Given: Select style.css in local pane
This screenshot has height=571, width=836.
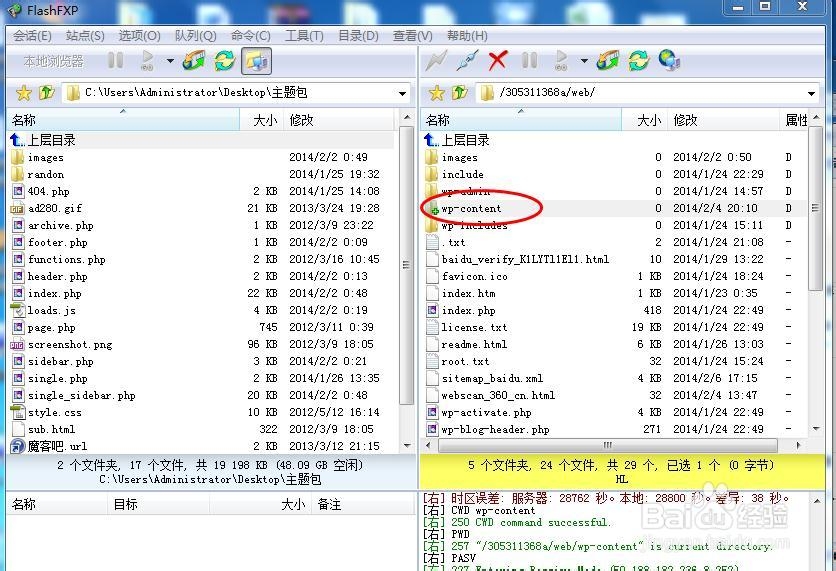Looking at the screenshot, I should pos(202,412).
